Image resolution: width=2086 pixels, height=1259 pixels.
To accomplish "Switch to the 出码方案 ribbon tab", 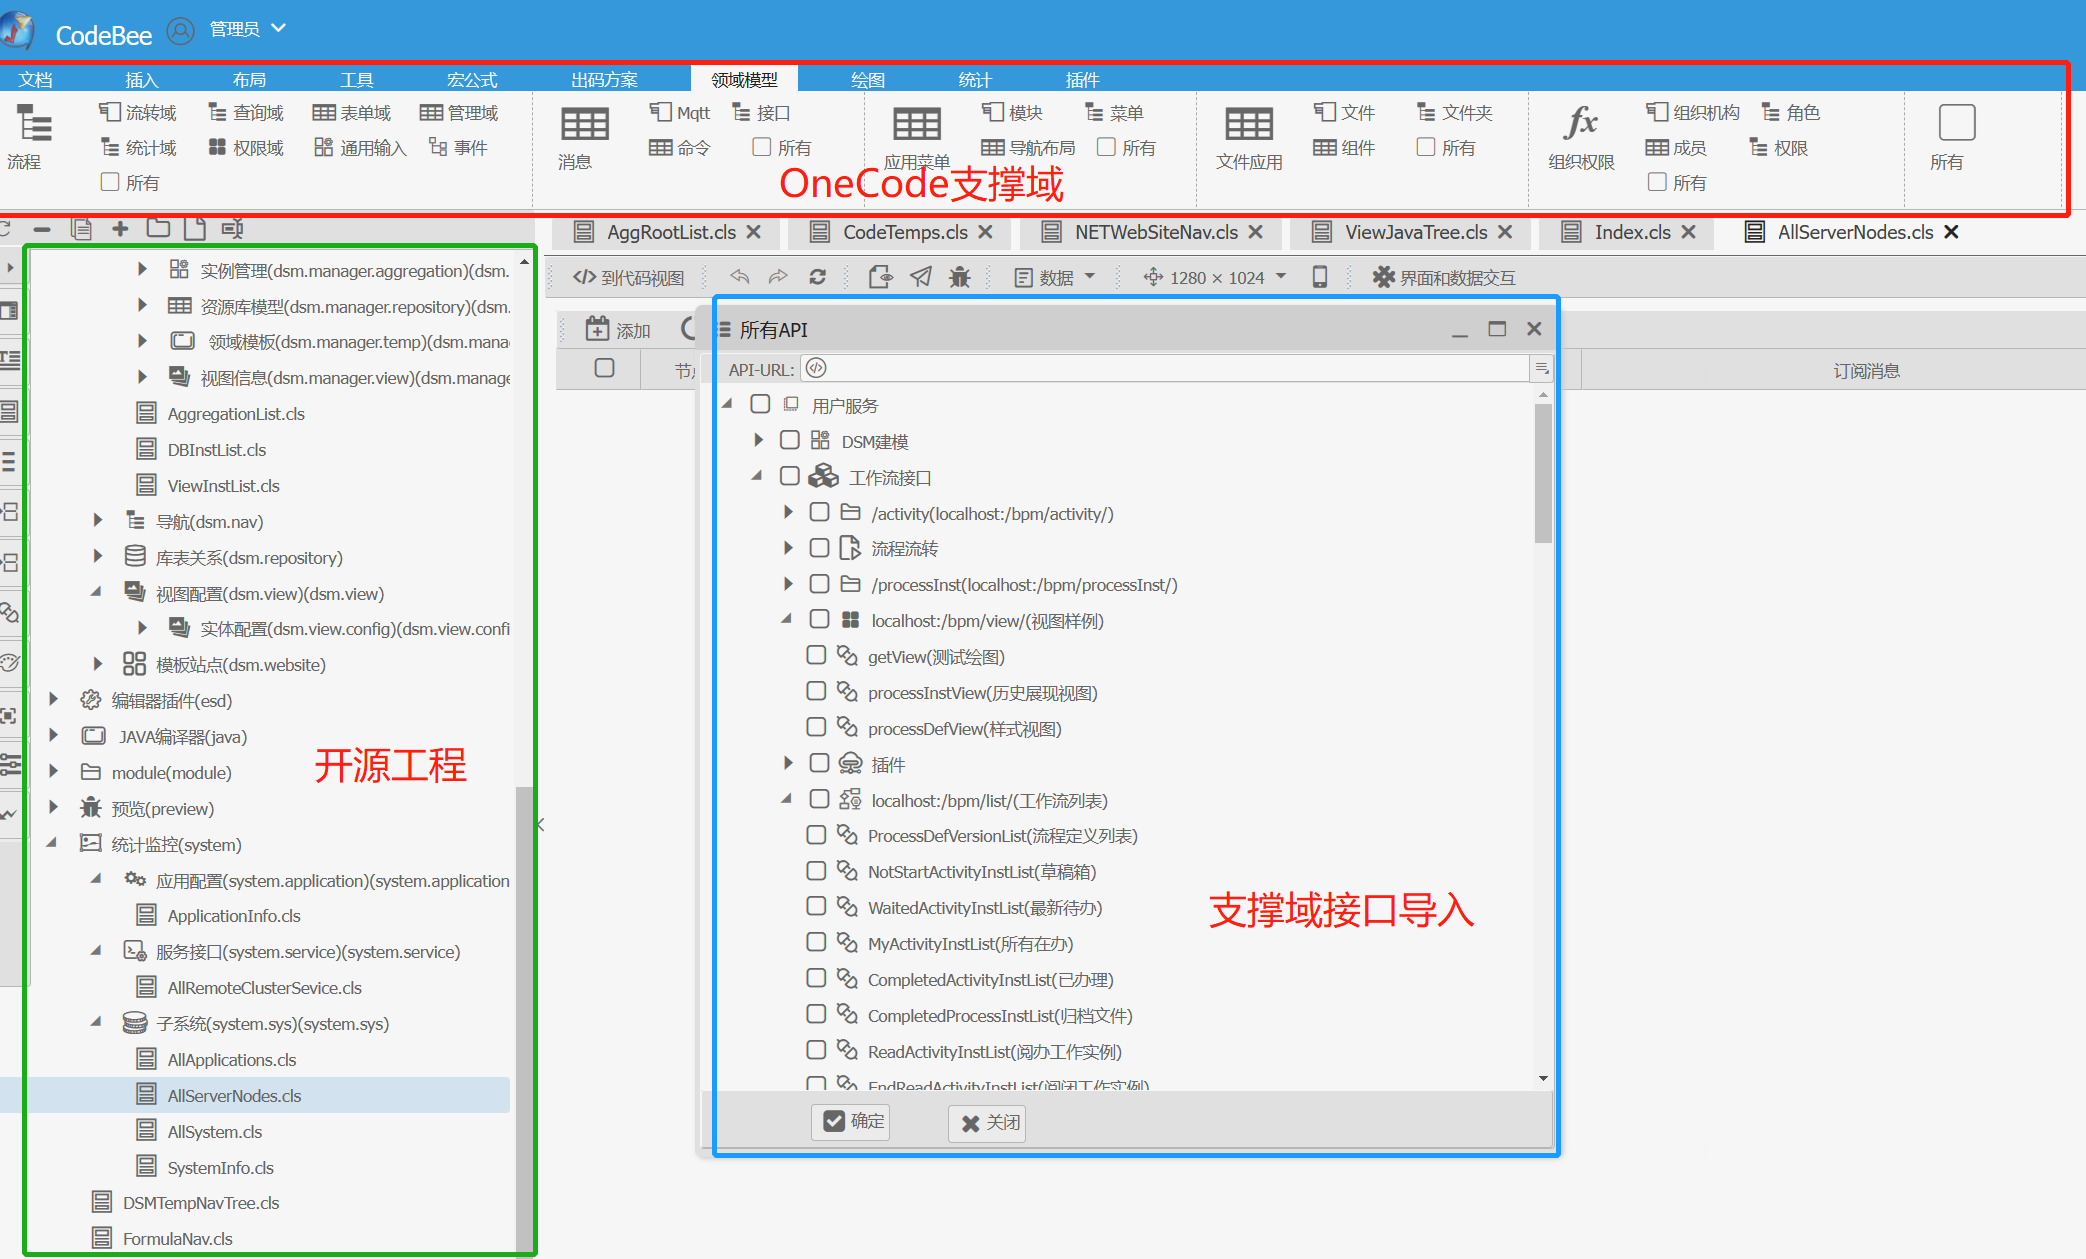I will 603,79.
